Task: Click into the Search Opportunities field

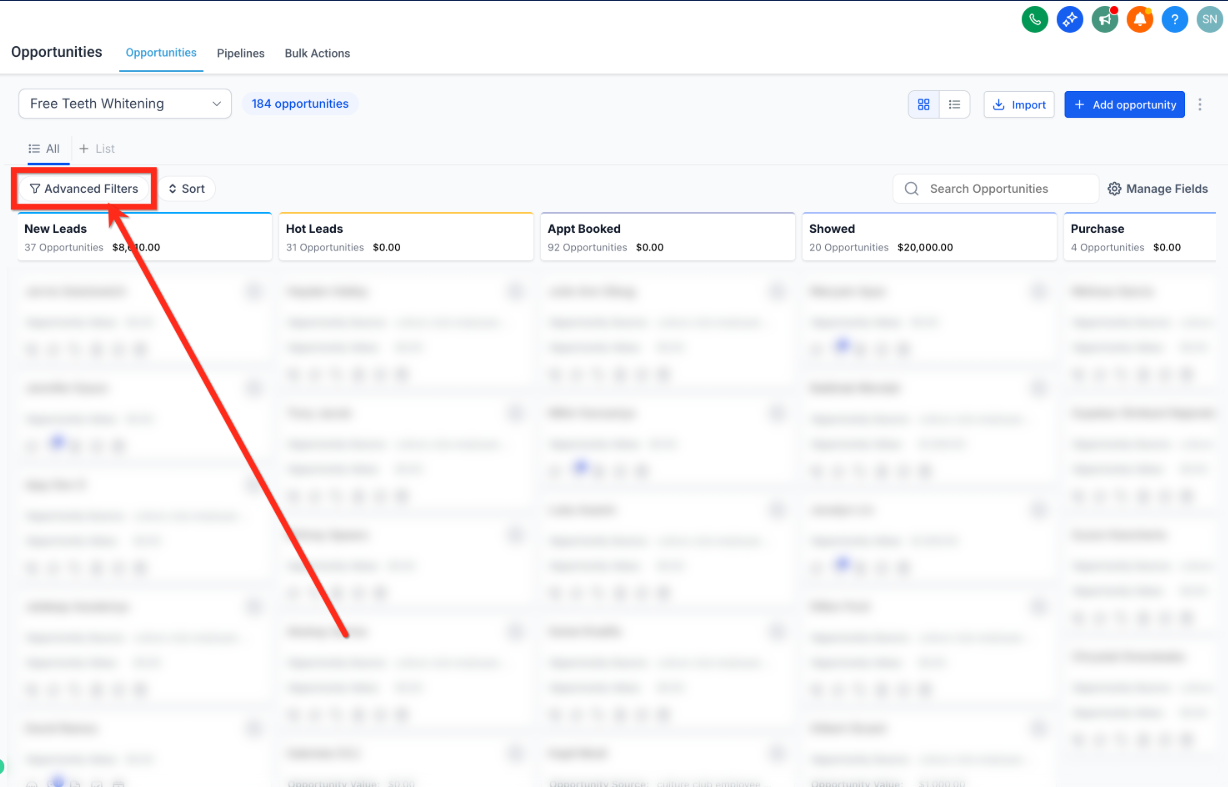Action: coord(995,189)
